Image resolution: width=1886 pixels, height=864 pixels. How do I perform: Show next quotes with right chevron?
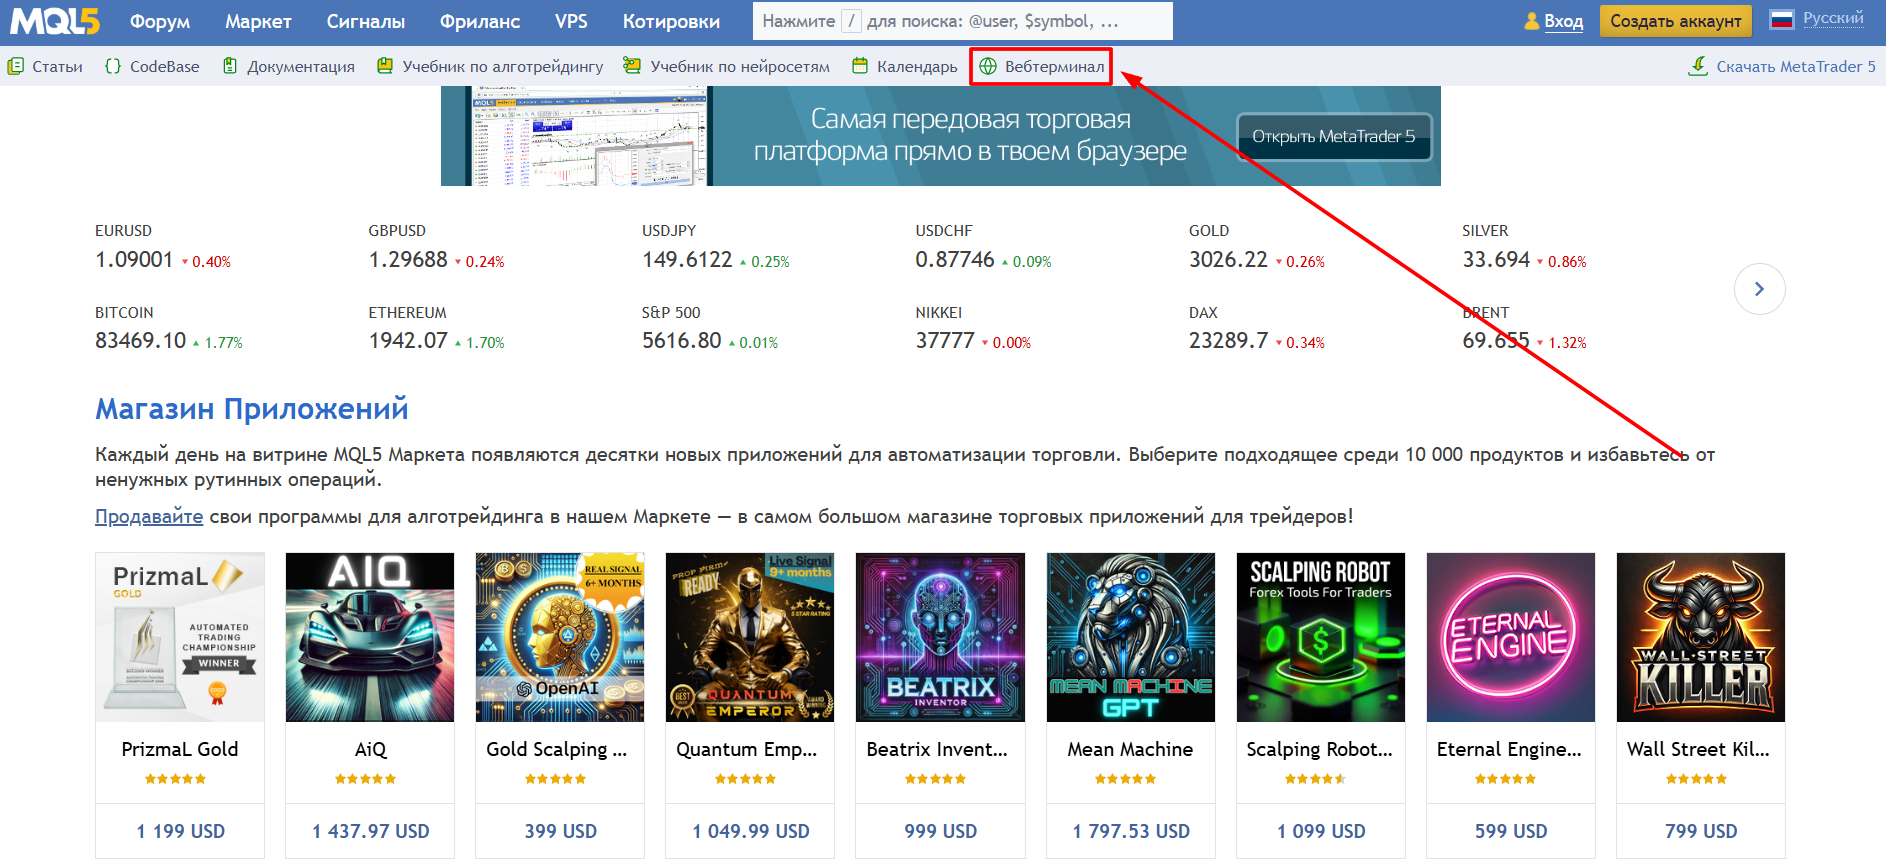pyautogui.click(x=1759, y=289)
